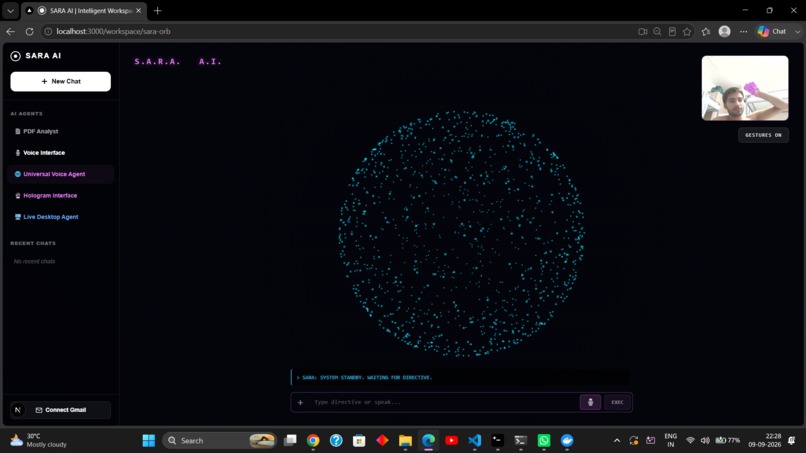Click the SARA AI logo icon

click(15, 56)
